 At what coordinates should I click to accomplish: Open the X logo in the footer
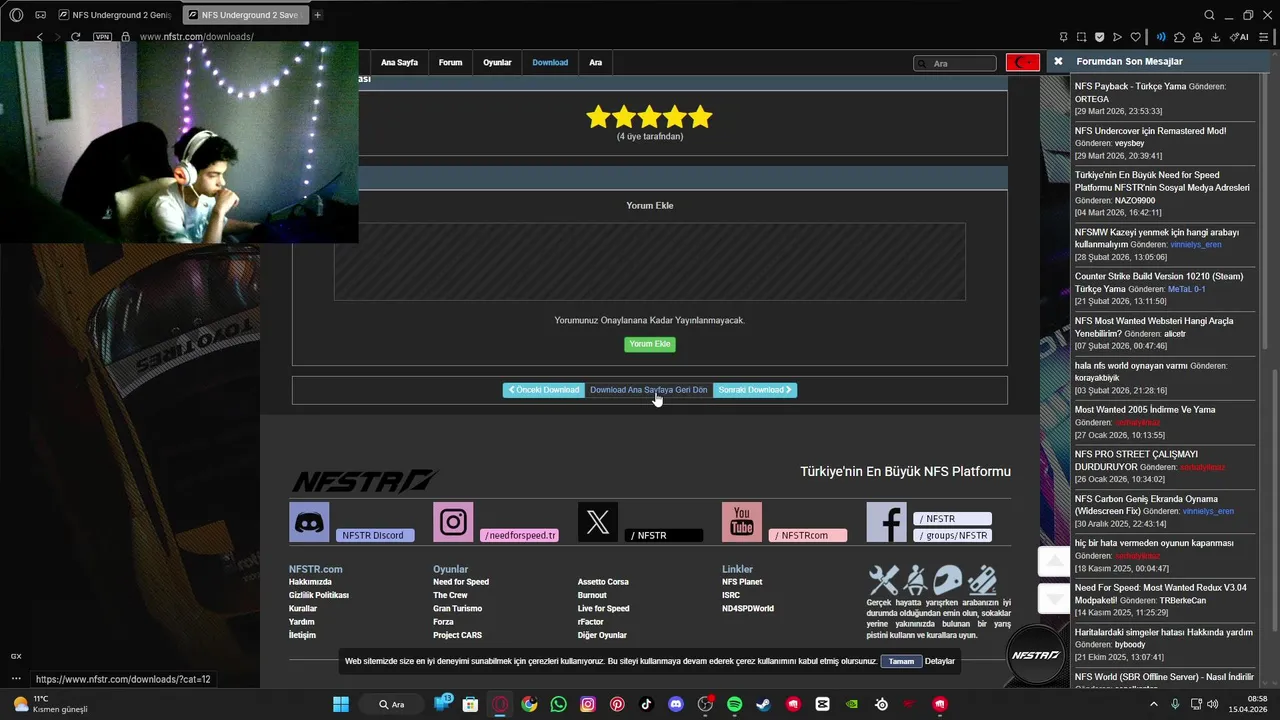point(598,522)
